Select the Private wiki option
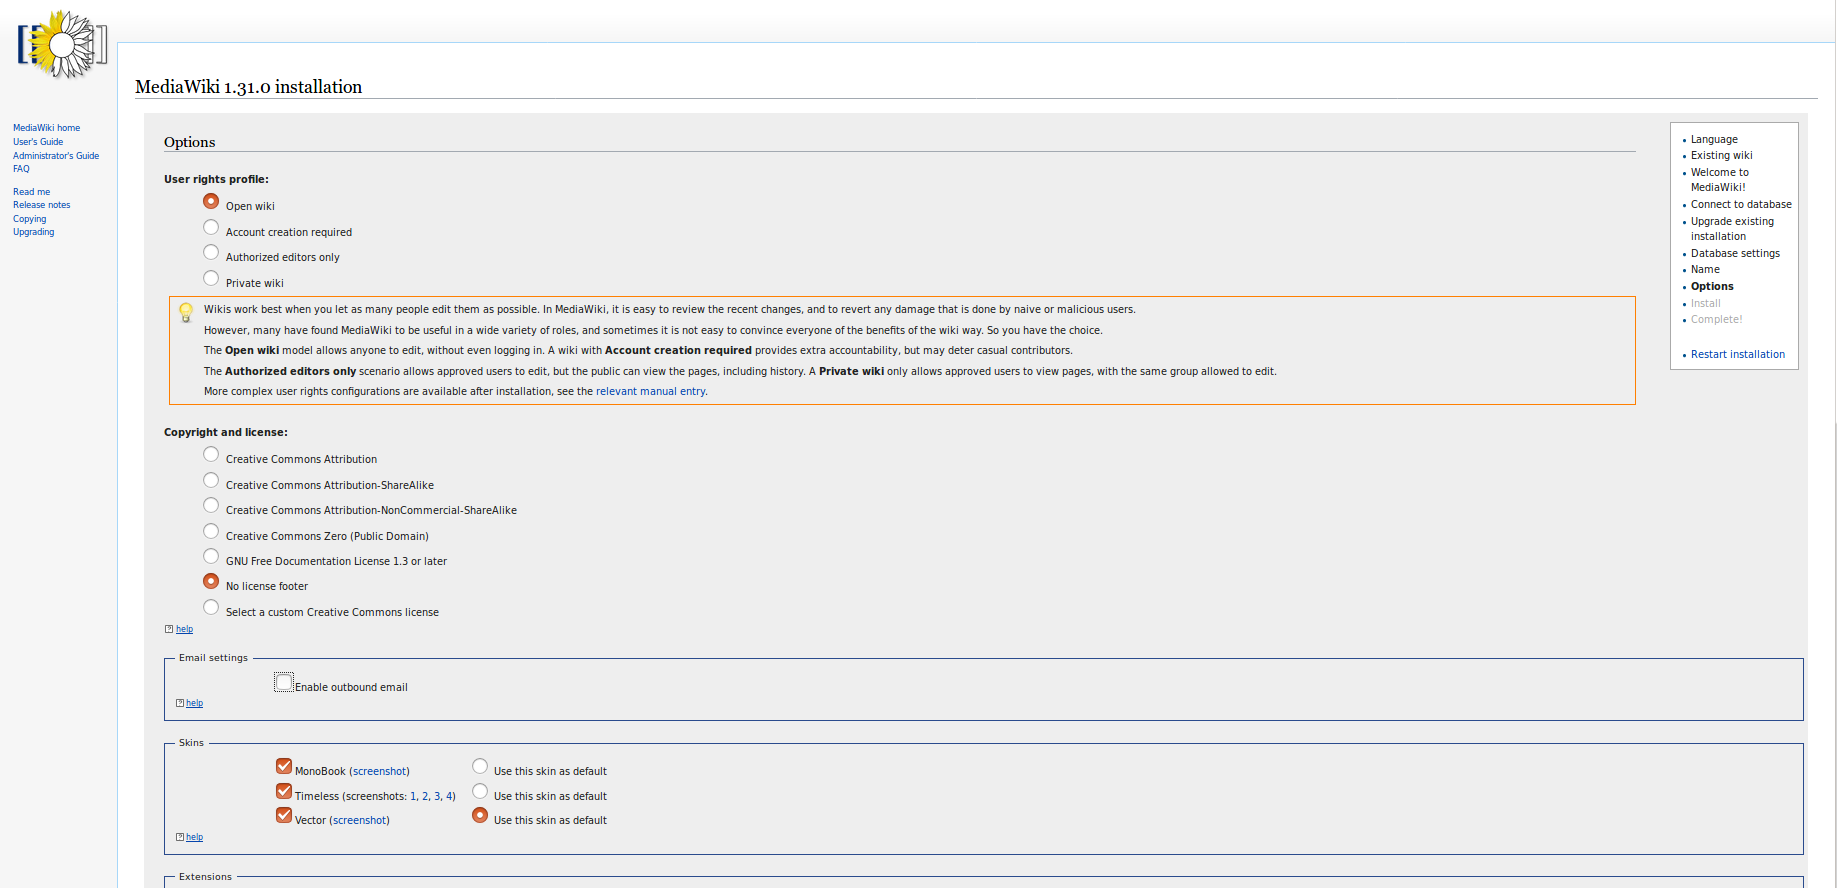Screen dimensions: 1837x888 point(211,278)
